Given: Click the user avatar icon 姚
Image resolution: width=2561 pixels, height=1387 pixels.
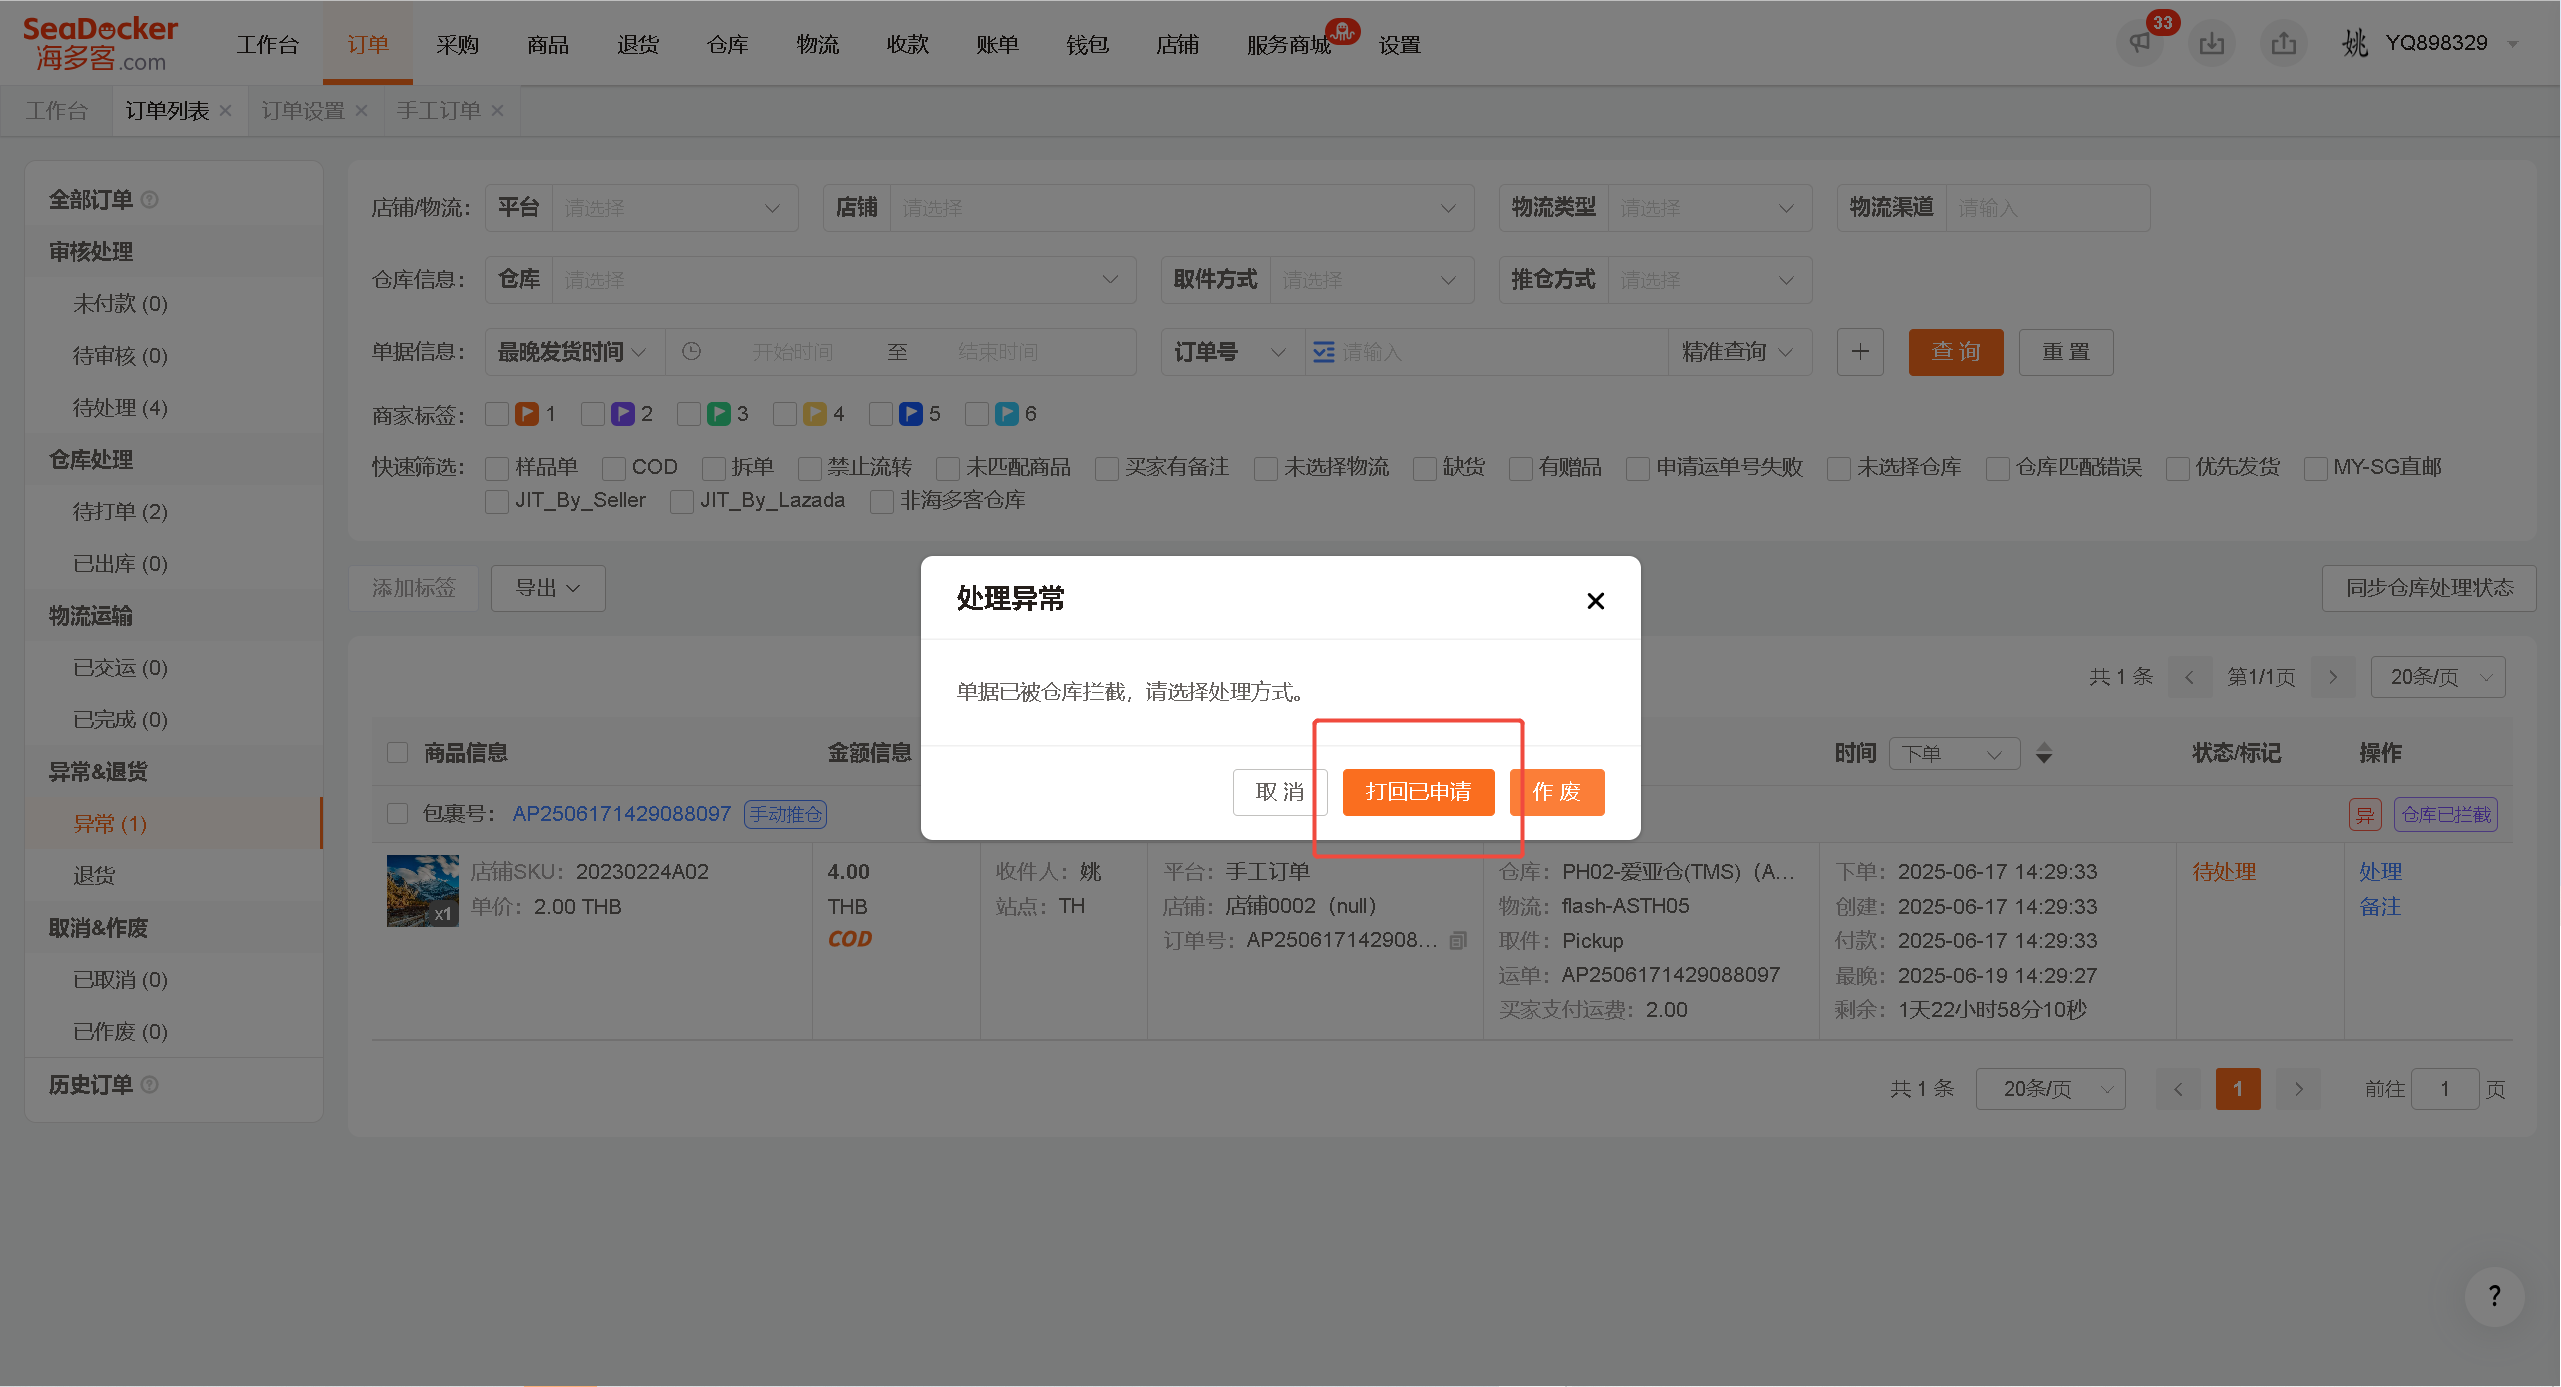Looking at the screenshot, I should click(x=2355, y=43).
